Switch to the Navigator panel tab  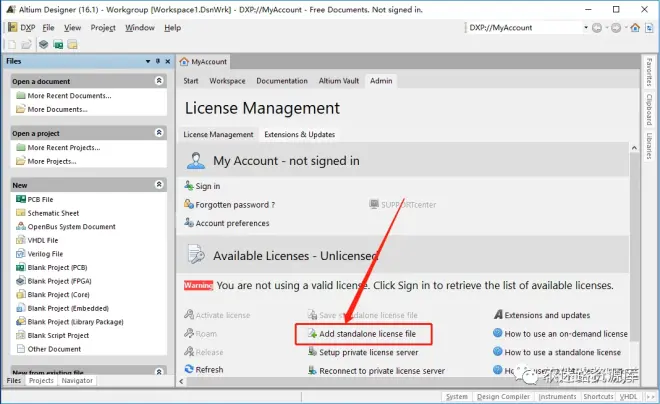click(x=77, y=380)
